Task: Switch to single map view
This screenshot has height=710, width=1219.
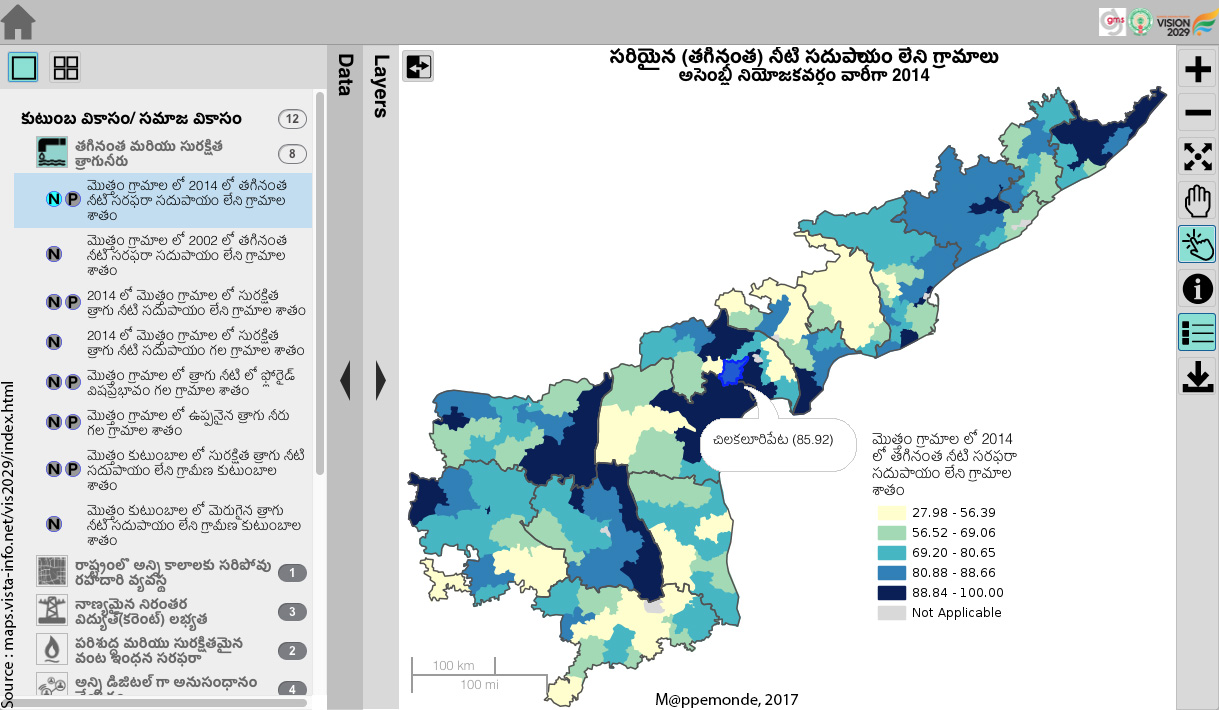Action: [24, 68]
